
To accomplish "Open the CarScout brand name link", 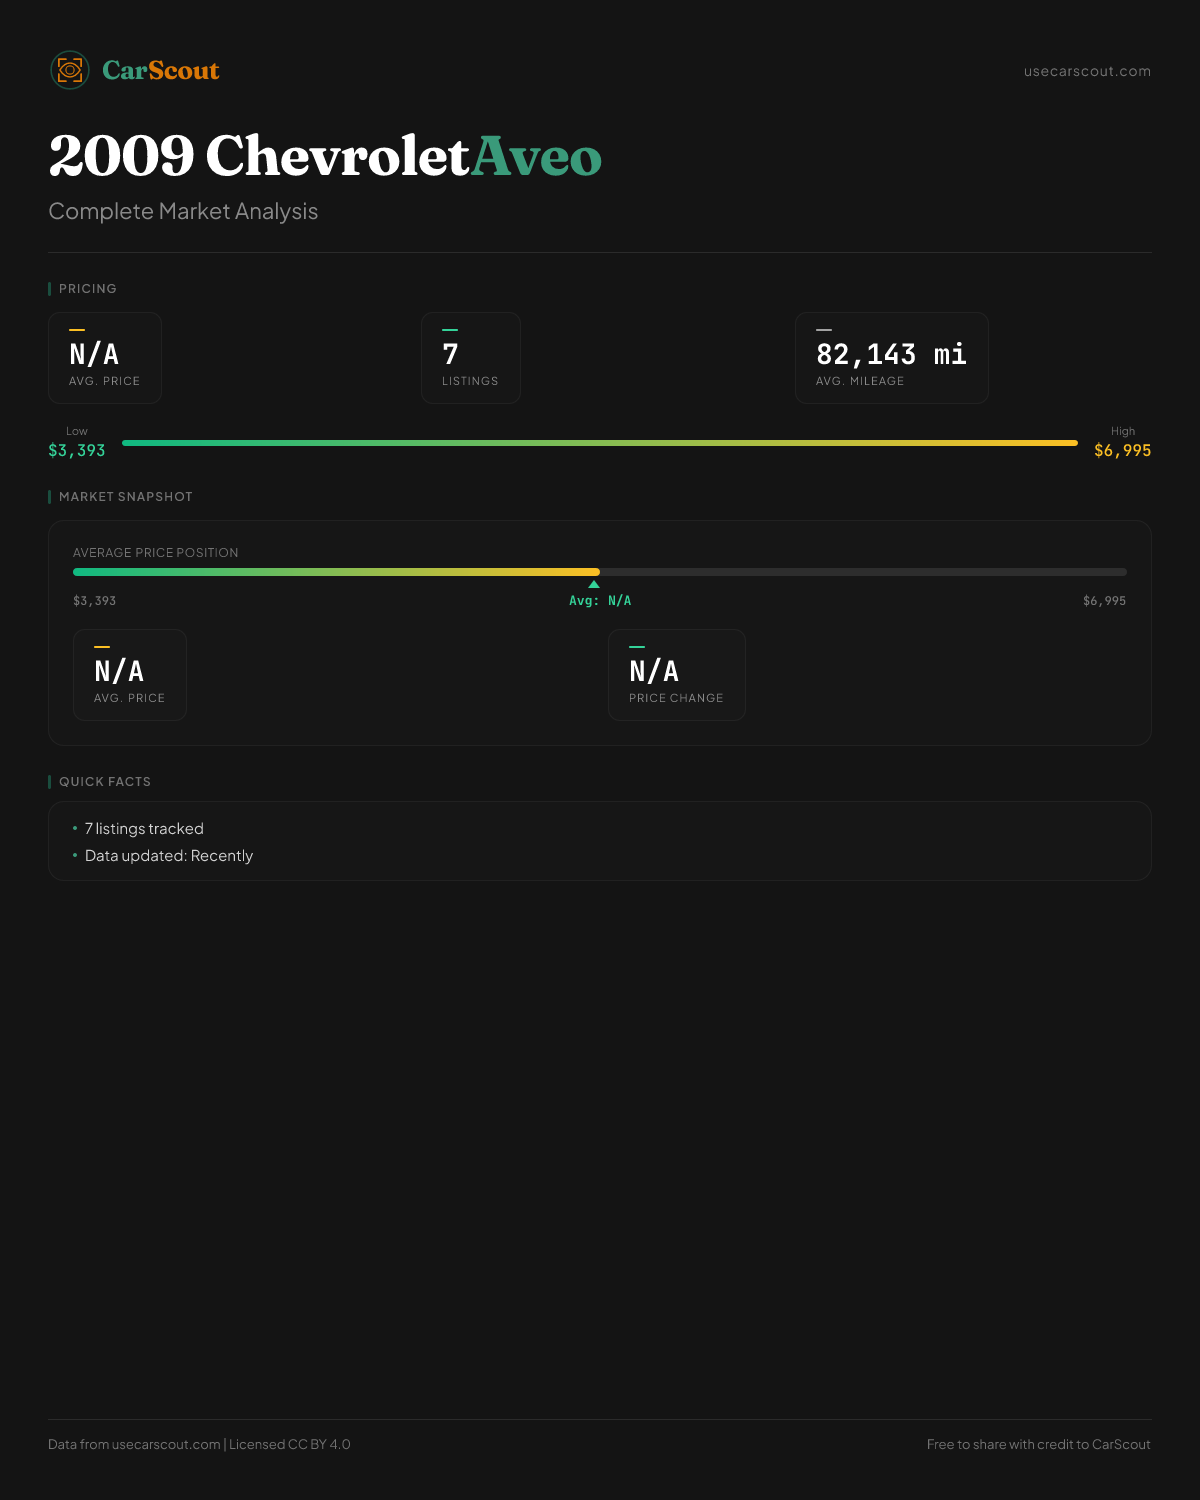I will [x=160, y=70].
